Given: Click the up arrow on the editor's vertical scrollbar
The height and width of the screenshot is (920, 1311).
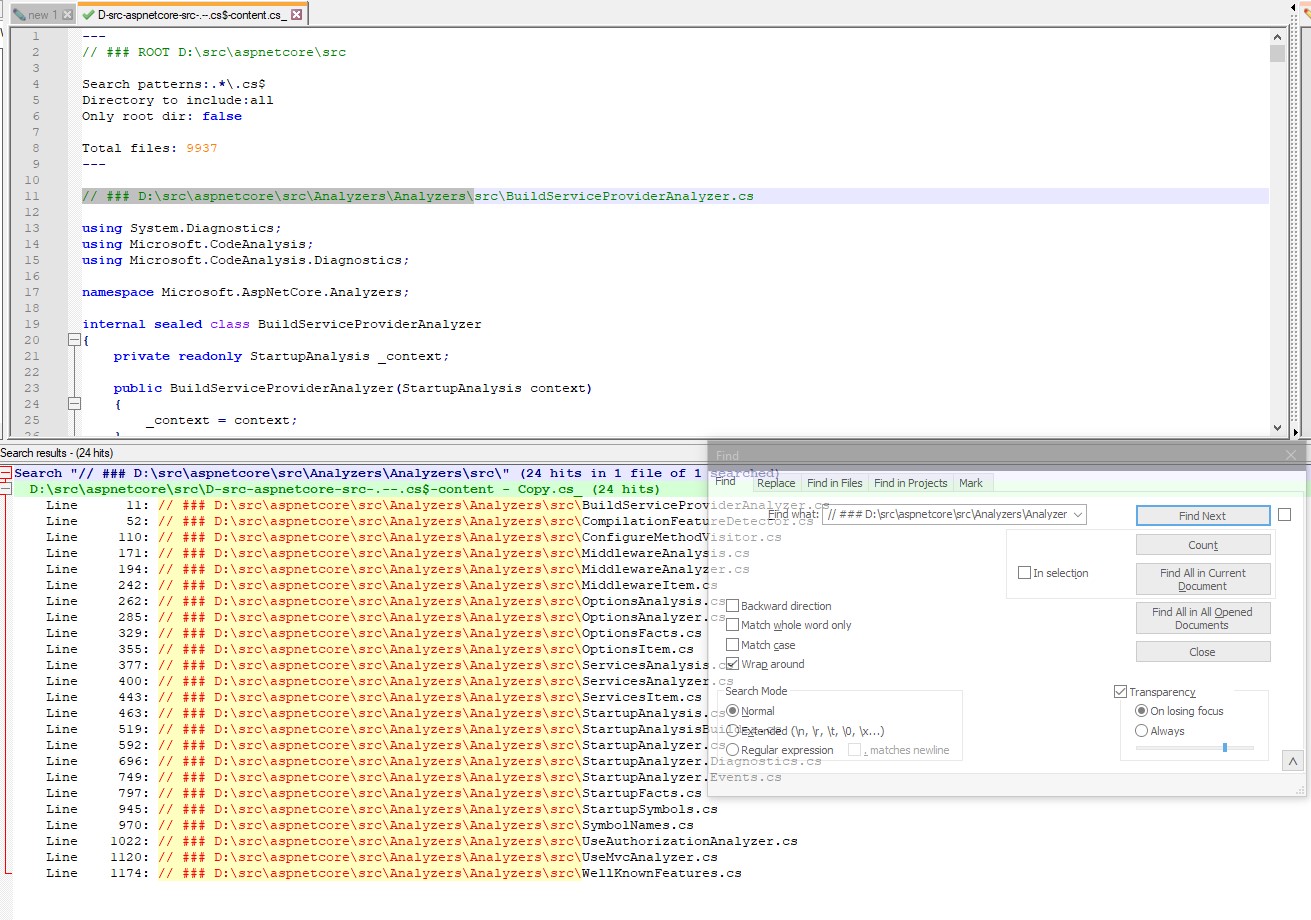Looking at the screenshot, I should pos(1277,36).
